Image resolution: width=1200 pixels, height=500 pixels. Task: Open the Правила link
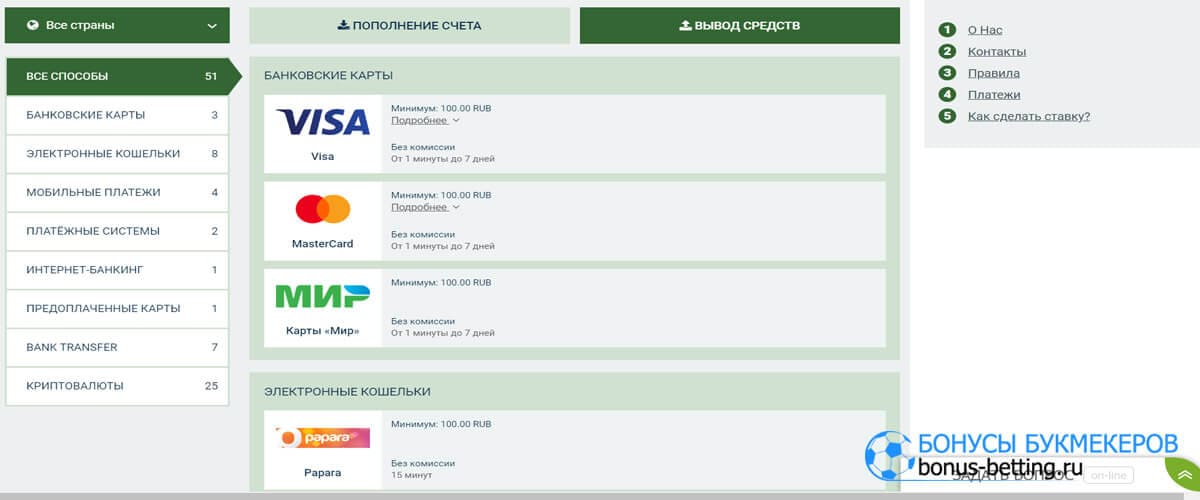994,73
